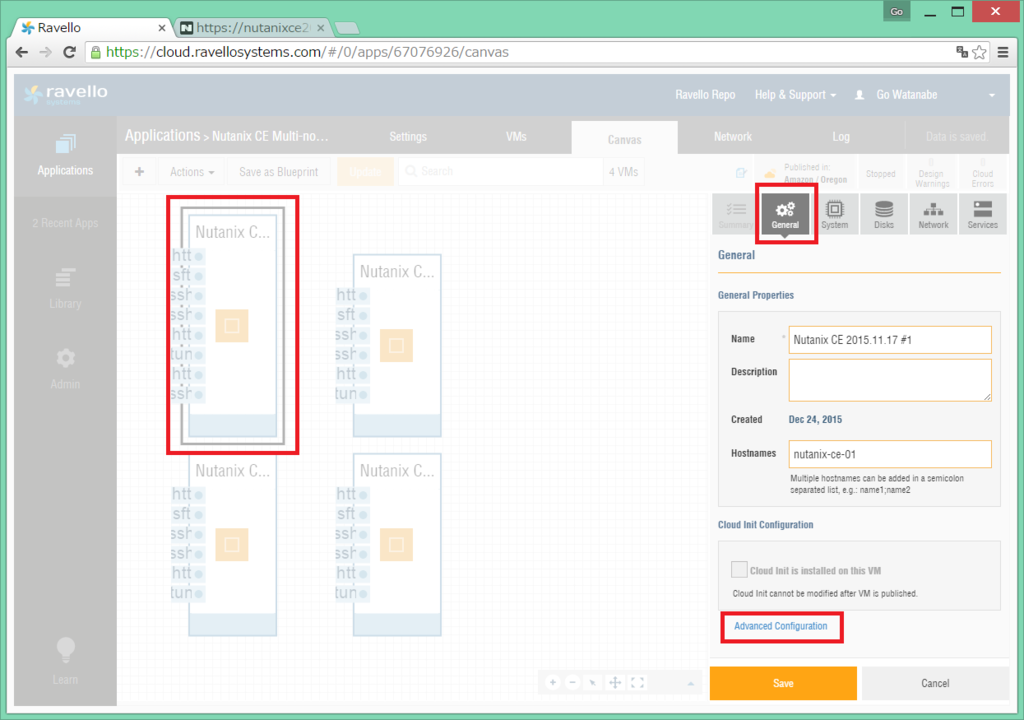Click the Cloud Errors counter
This screenshot has height=720, width=1024.
point(982,172)
